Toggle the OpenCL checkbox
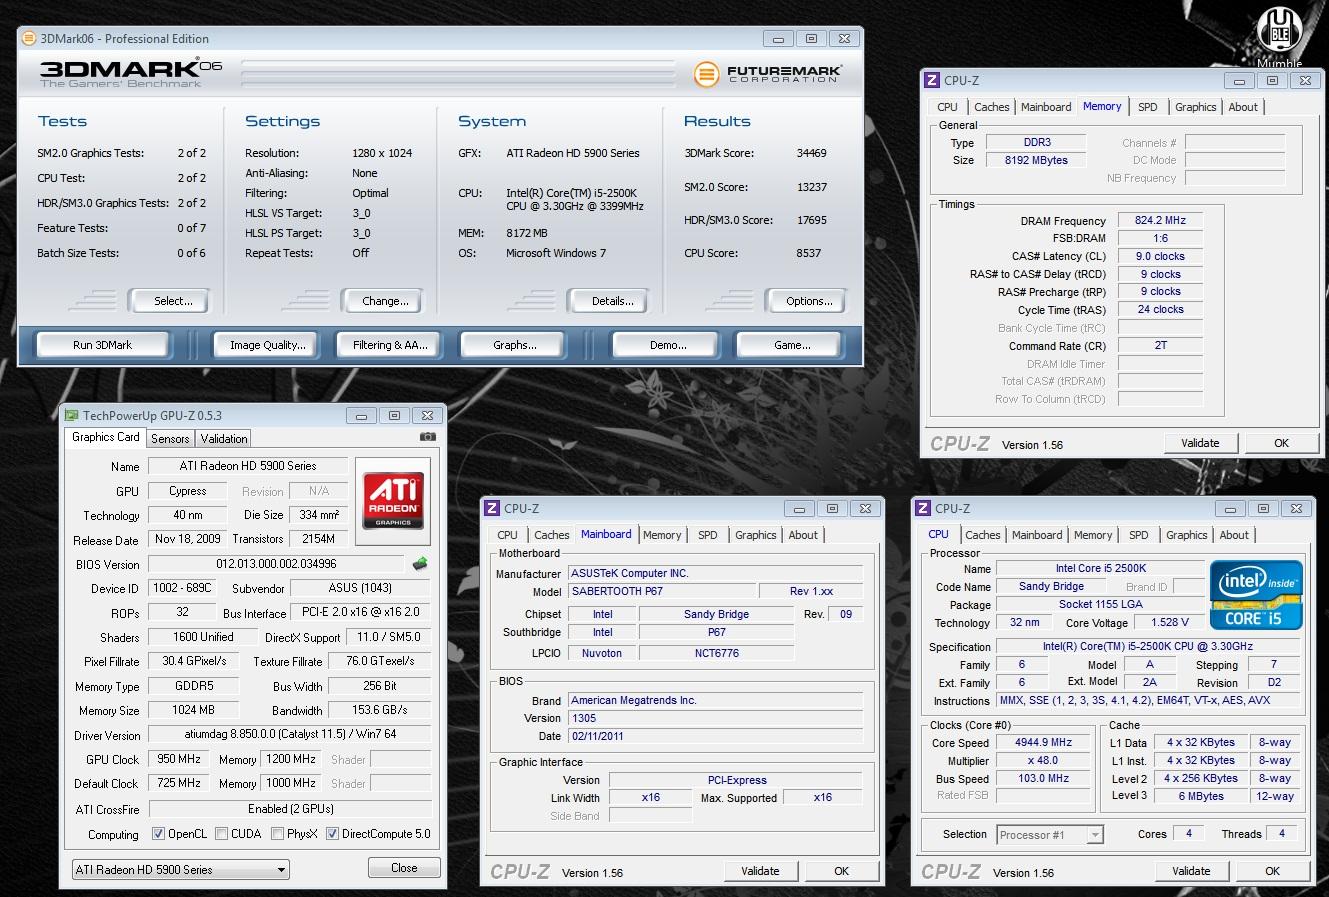Image resolution: width=1329 pixels, height=897 pixels. tap(158, 834)
